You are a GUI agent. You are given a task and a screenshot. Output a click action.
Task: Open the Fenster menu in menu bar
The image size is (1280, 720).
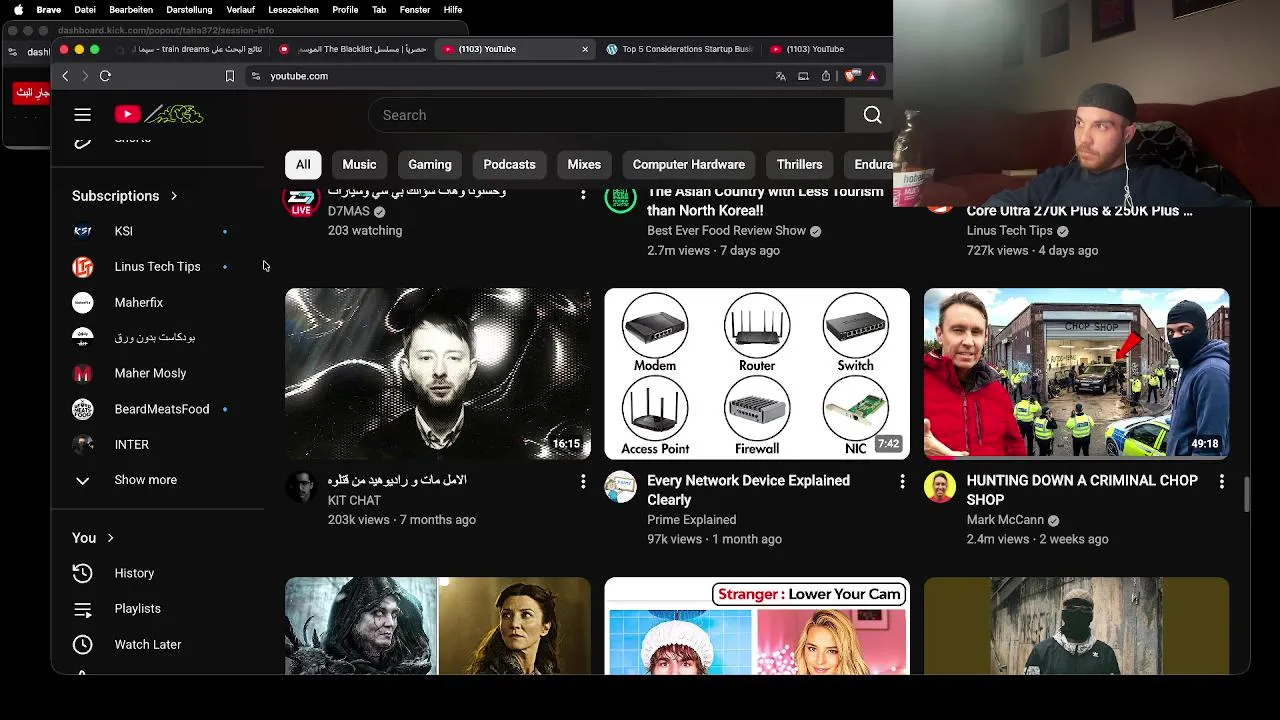(414, 10)
